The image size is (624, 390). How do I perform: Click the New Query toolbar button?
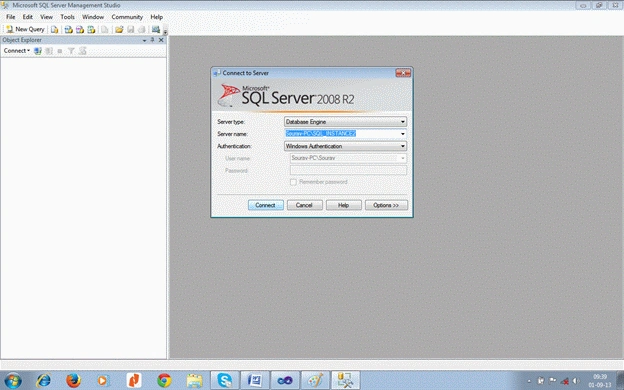click(x=25, y=29)
